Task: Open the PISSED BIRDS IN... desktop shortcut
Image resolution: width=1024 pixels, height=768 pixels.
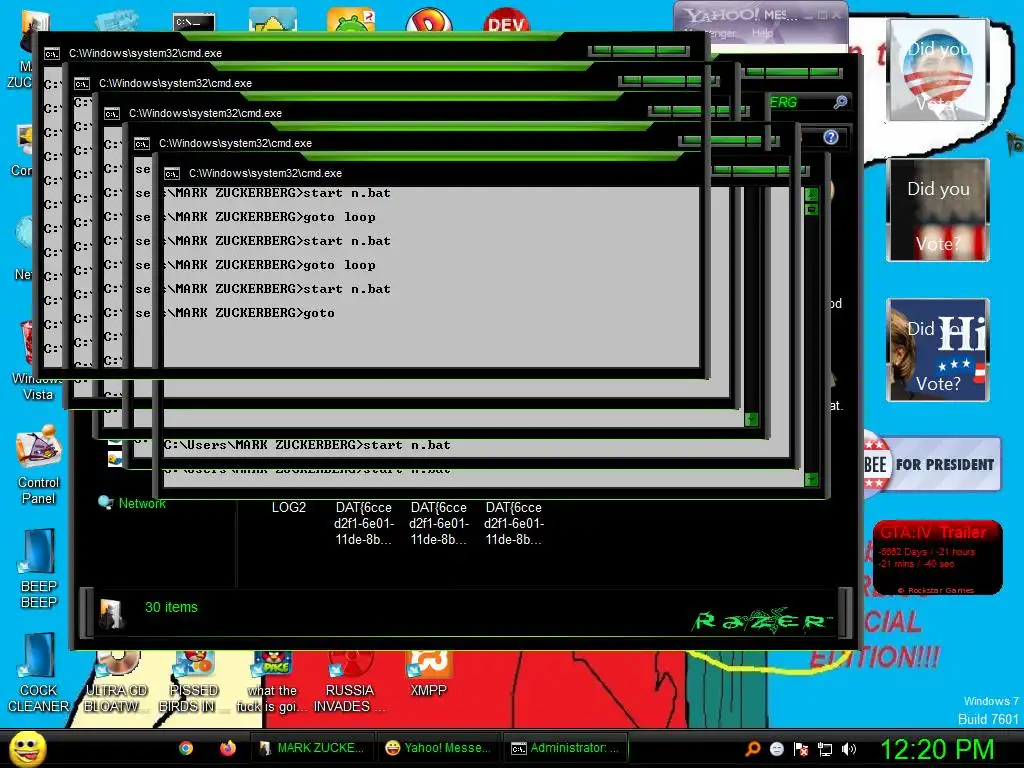Action: 193,682
